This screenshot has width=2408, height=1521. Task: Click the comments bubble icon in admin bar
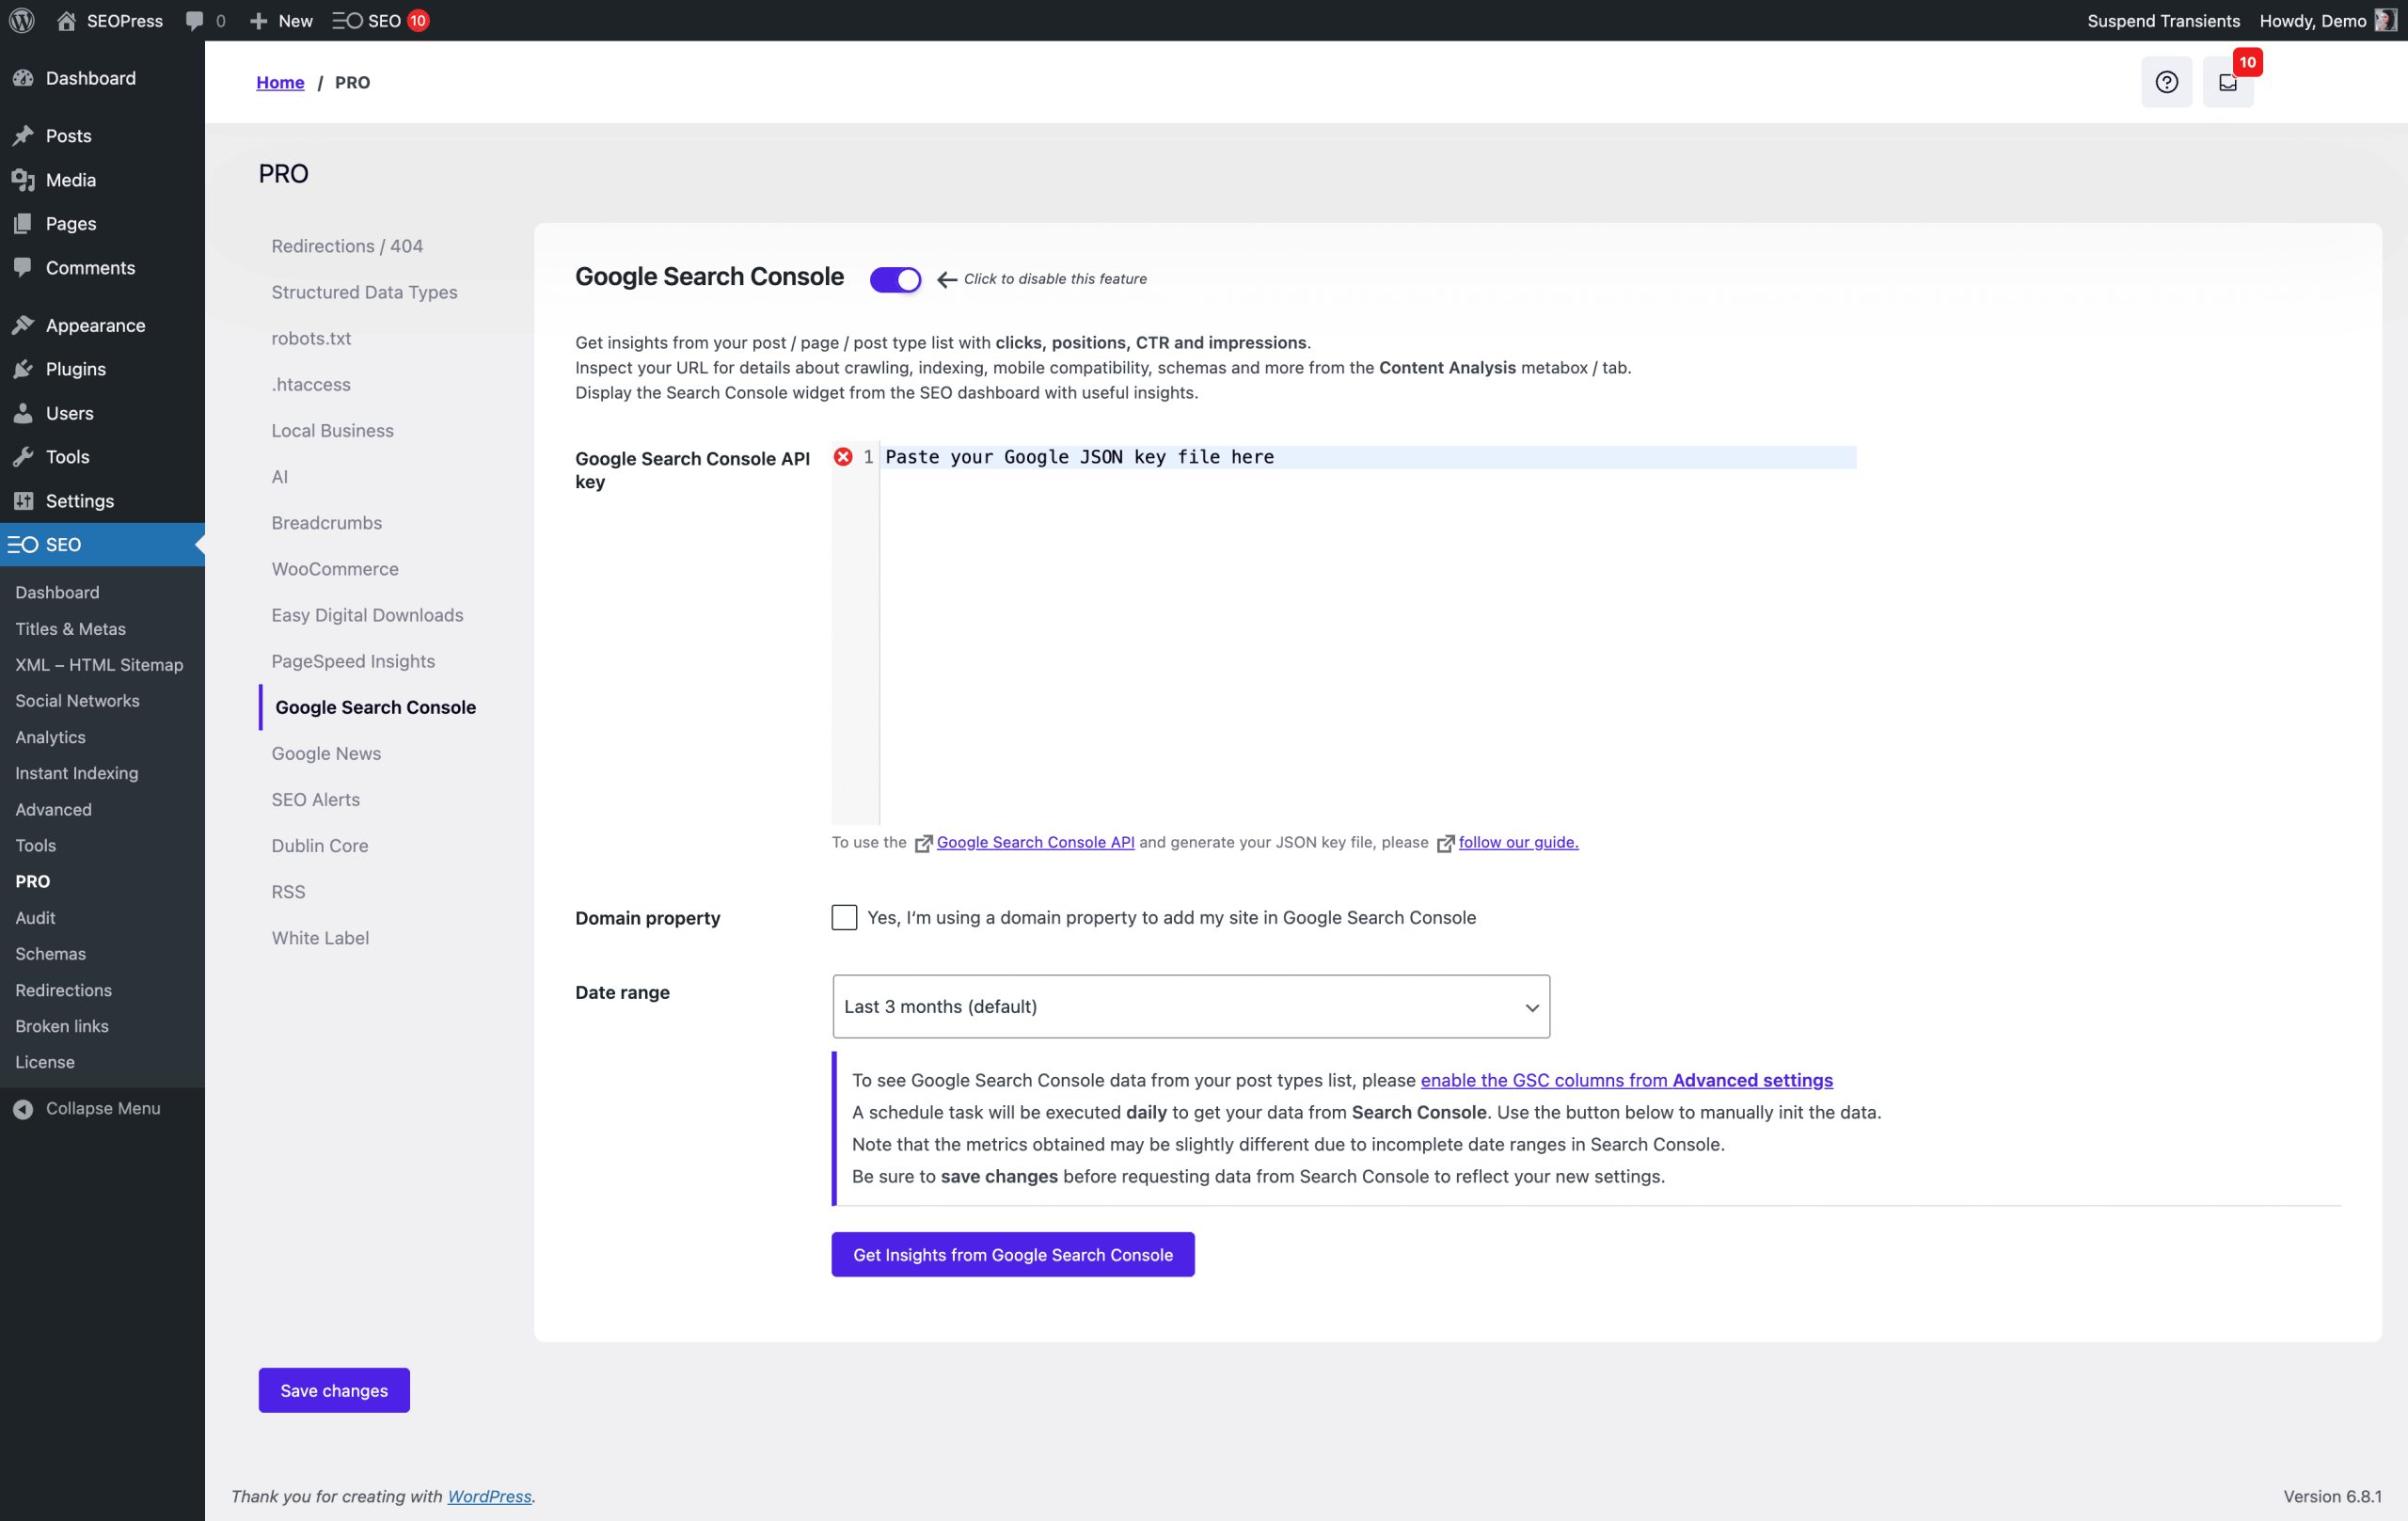click(195, 20)
